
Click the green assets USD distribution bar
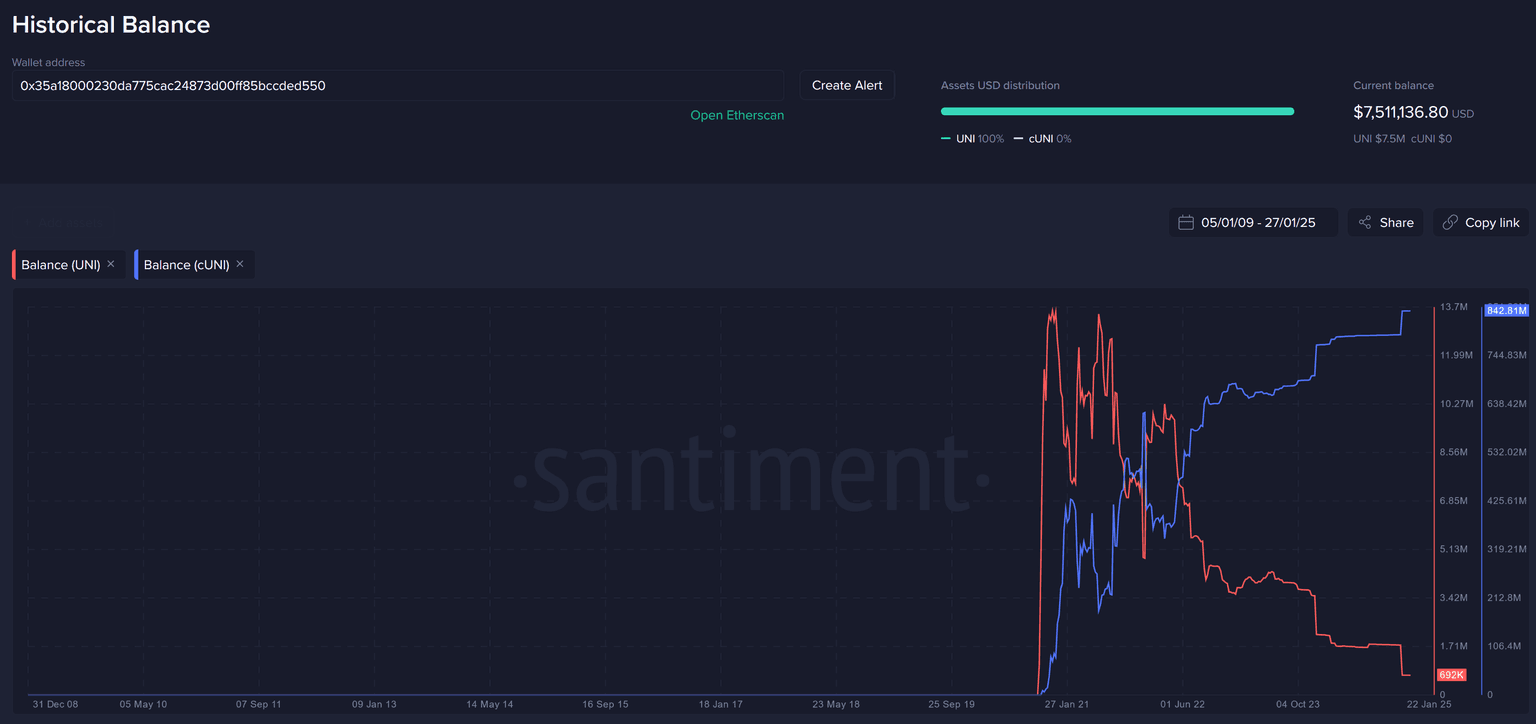(1117, 111)
